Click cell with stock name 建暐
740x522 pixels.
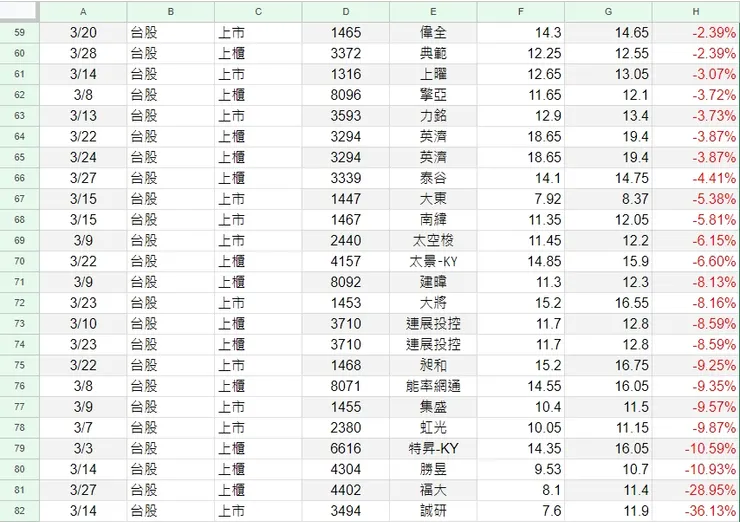[433, 282]
